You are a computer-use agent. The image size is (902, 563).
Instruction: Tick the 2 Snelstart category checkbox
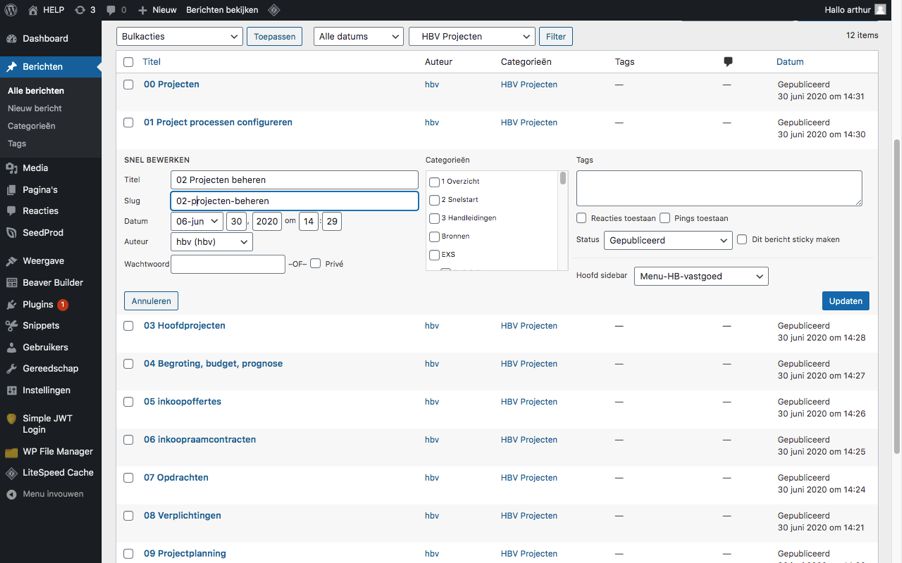pos(434,200)
